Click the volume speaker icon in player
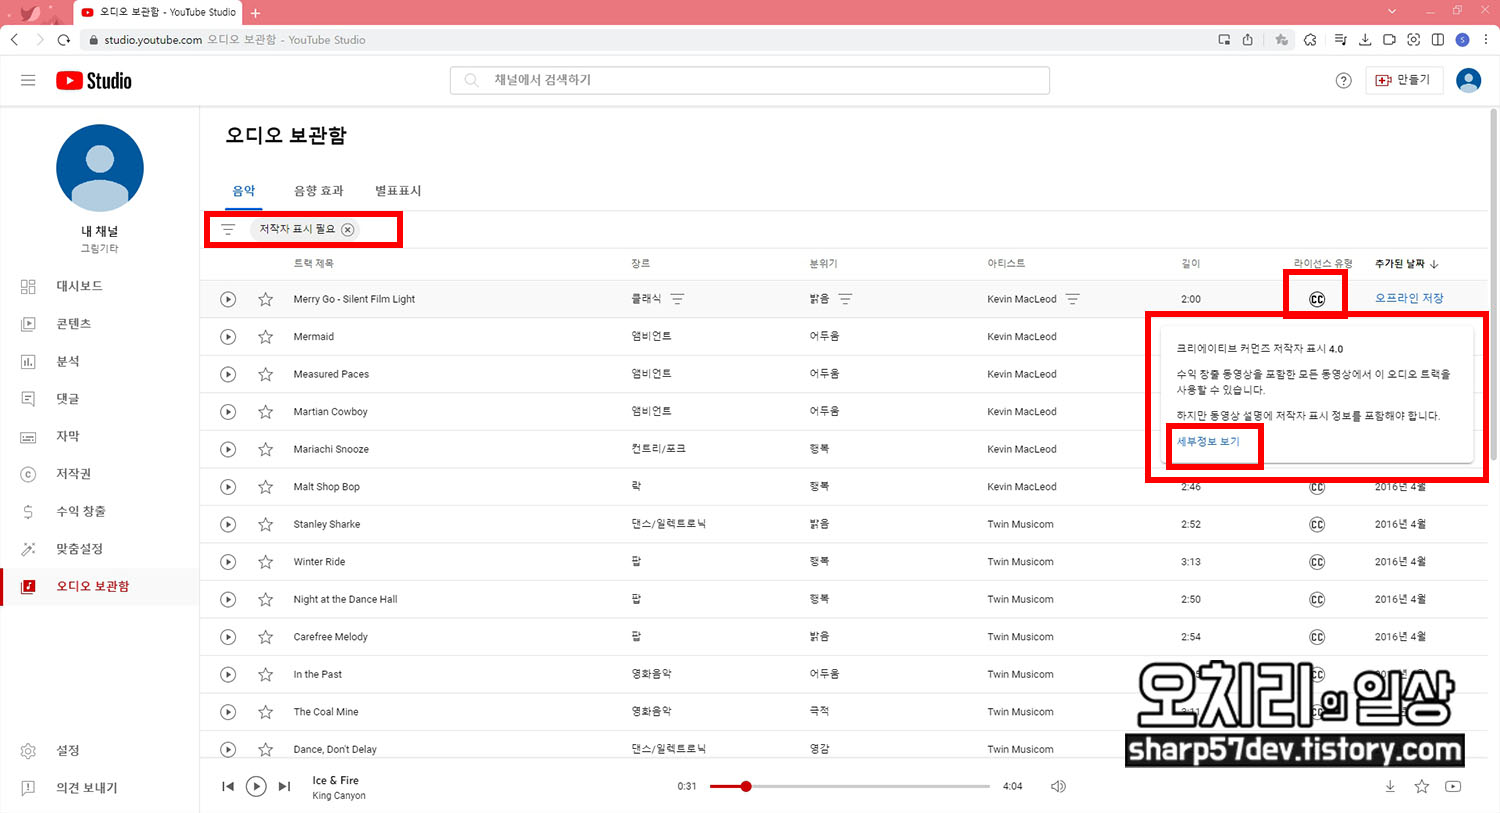Viewport: 1500px width, 813px height. tap(1058, 786)
